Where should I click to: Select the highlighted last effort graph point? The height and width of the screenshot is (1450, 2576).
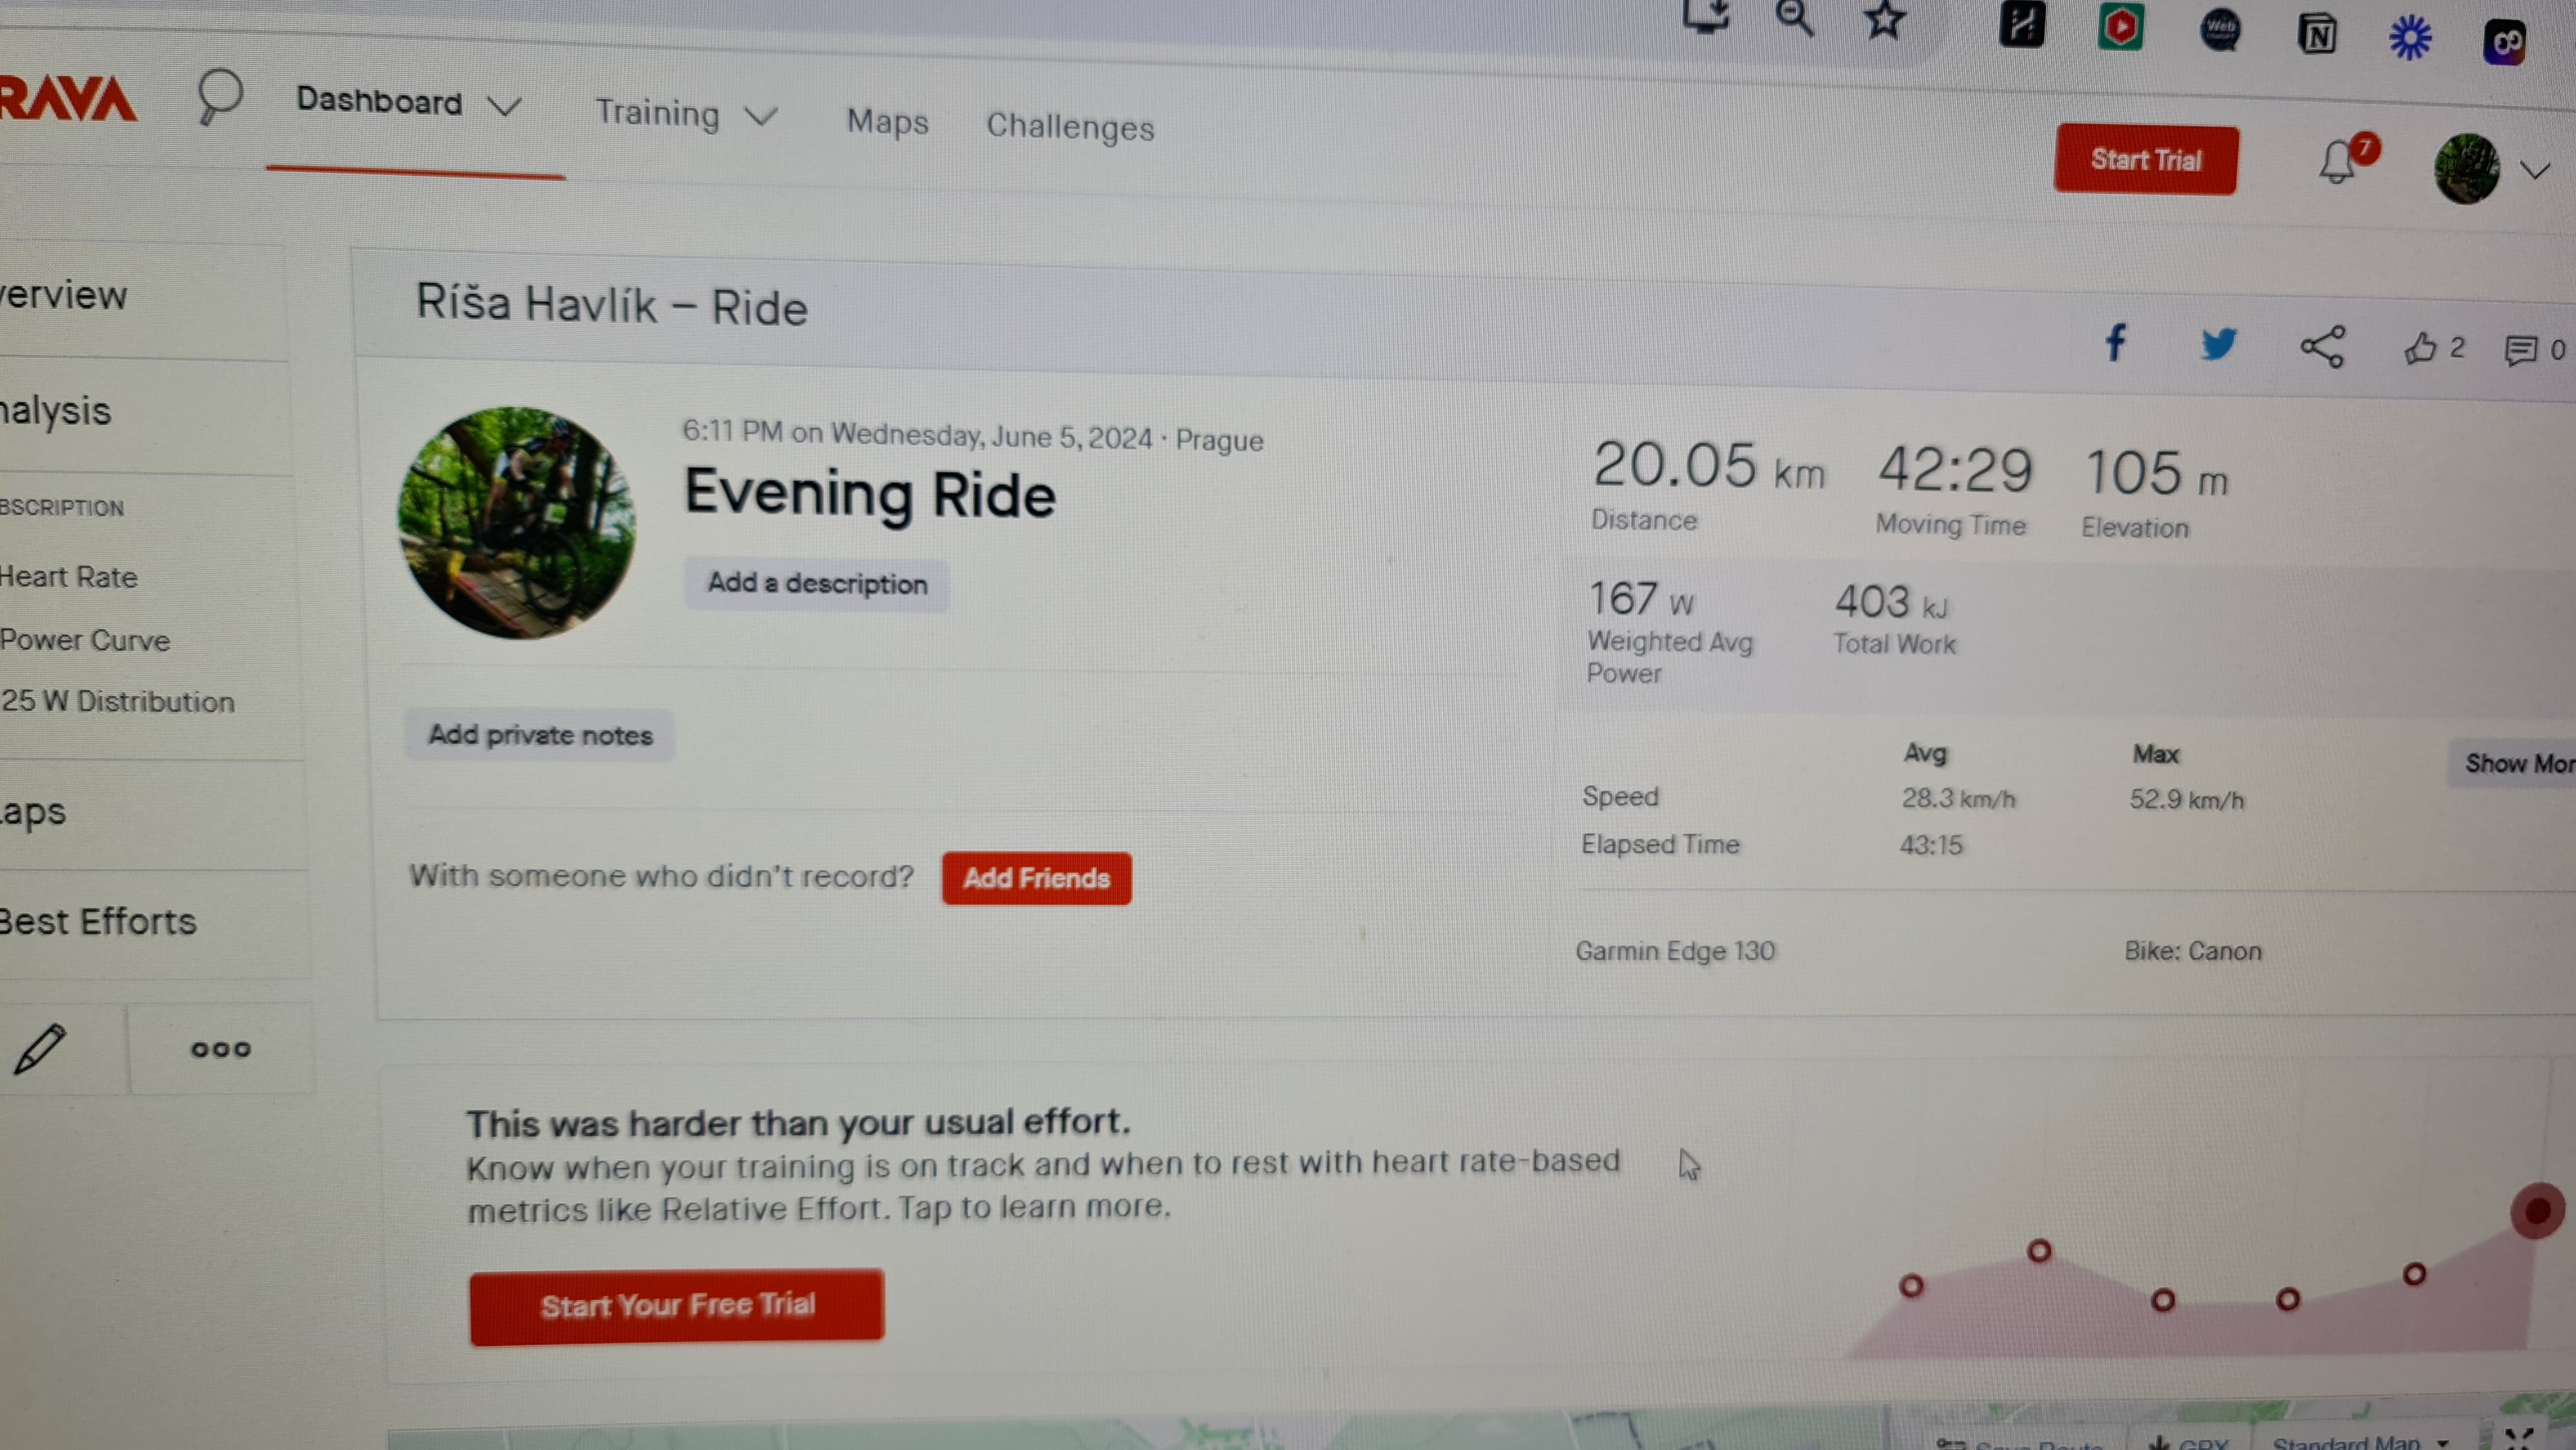tap(2536, 1211)
